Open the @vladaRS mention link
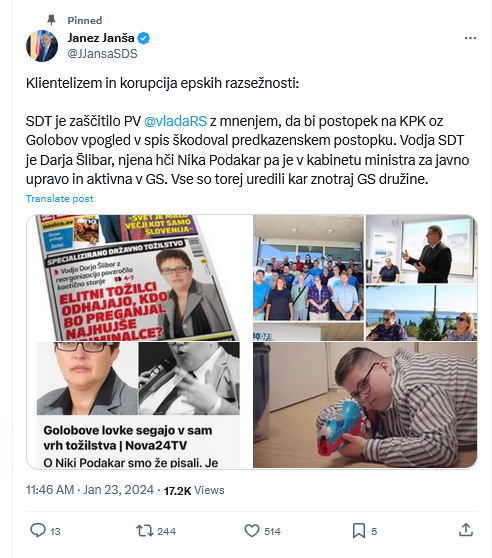Viewport: 492px width, 558px height. tap(175, 121)
